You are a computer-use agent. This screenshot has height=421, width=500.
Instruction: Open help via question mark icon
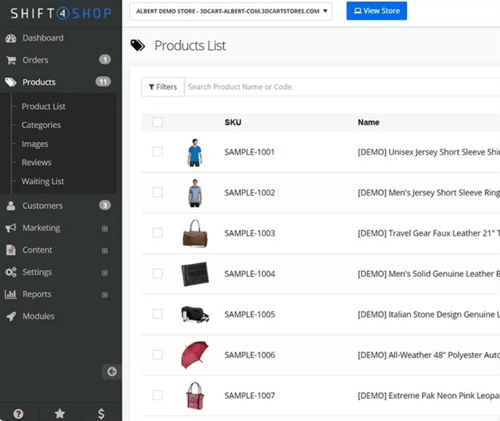[x=18, y=414]
